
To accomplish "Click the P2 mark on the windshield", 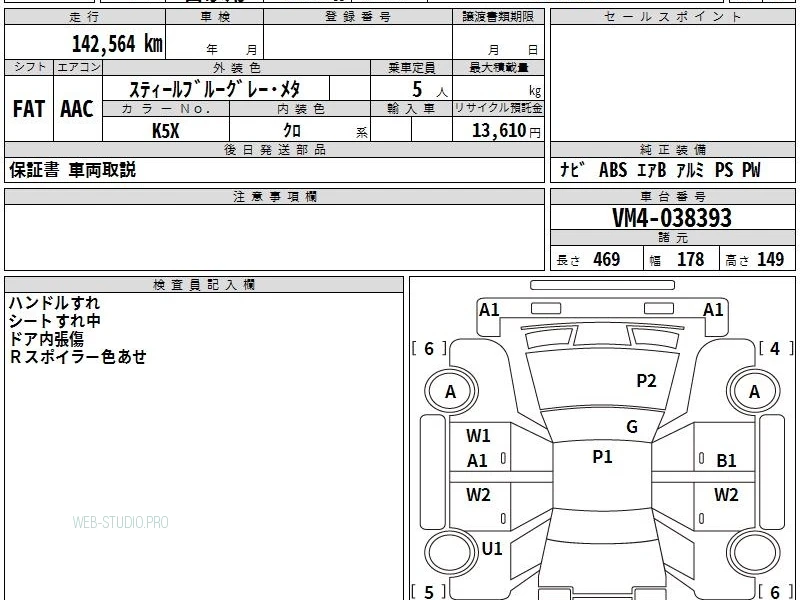I will tap(646, 381).
